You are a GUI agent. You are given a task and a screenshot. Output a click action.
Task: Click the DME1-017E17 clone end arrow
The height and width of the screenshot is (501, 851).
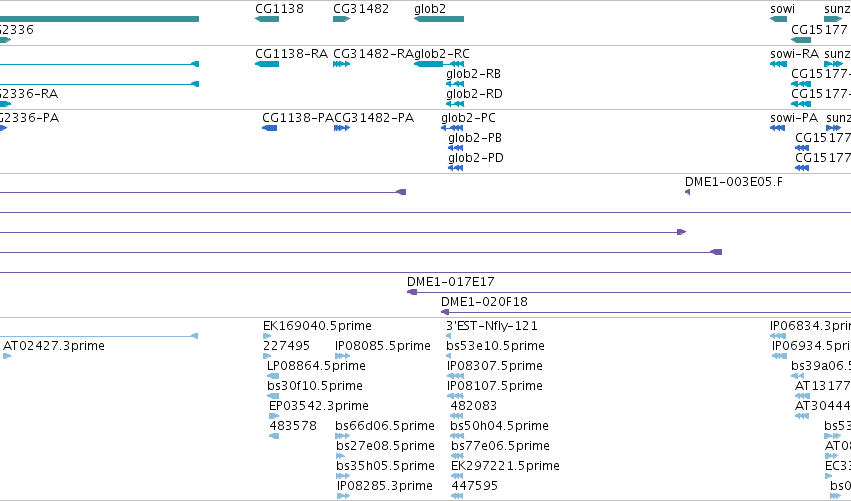tap(412, 292)
